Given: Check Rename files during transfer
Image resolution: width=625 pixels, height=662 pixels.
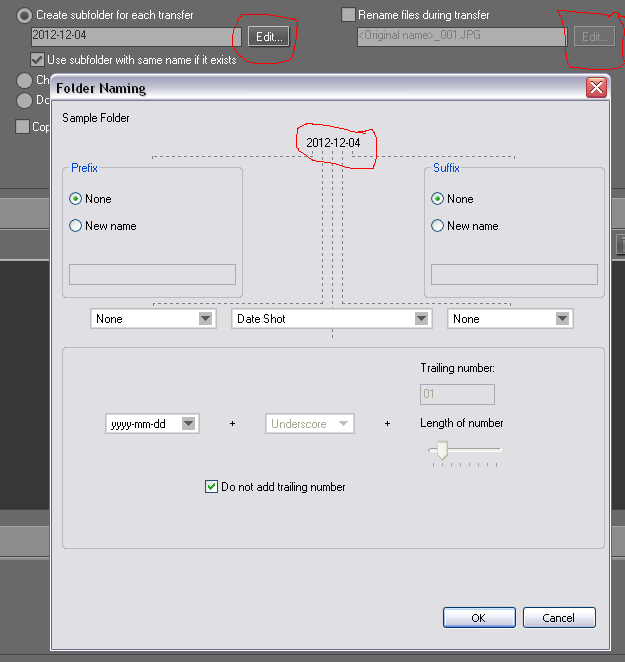Looking at the screenshot, I should click(x=348, y=15).
